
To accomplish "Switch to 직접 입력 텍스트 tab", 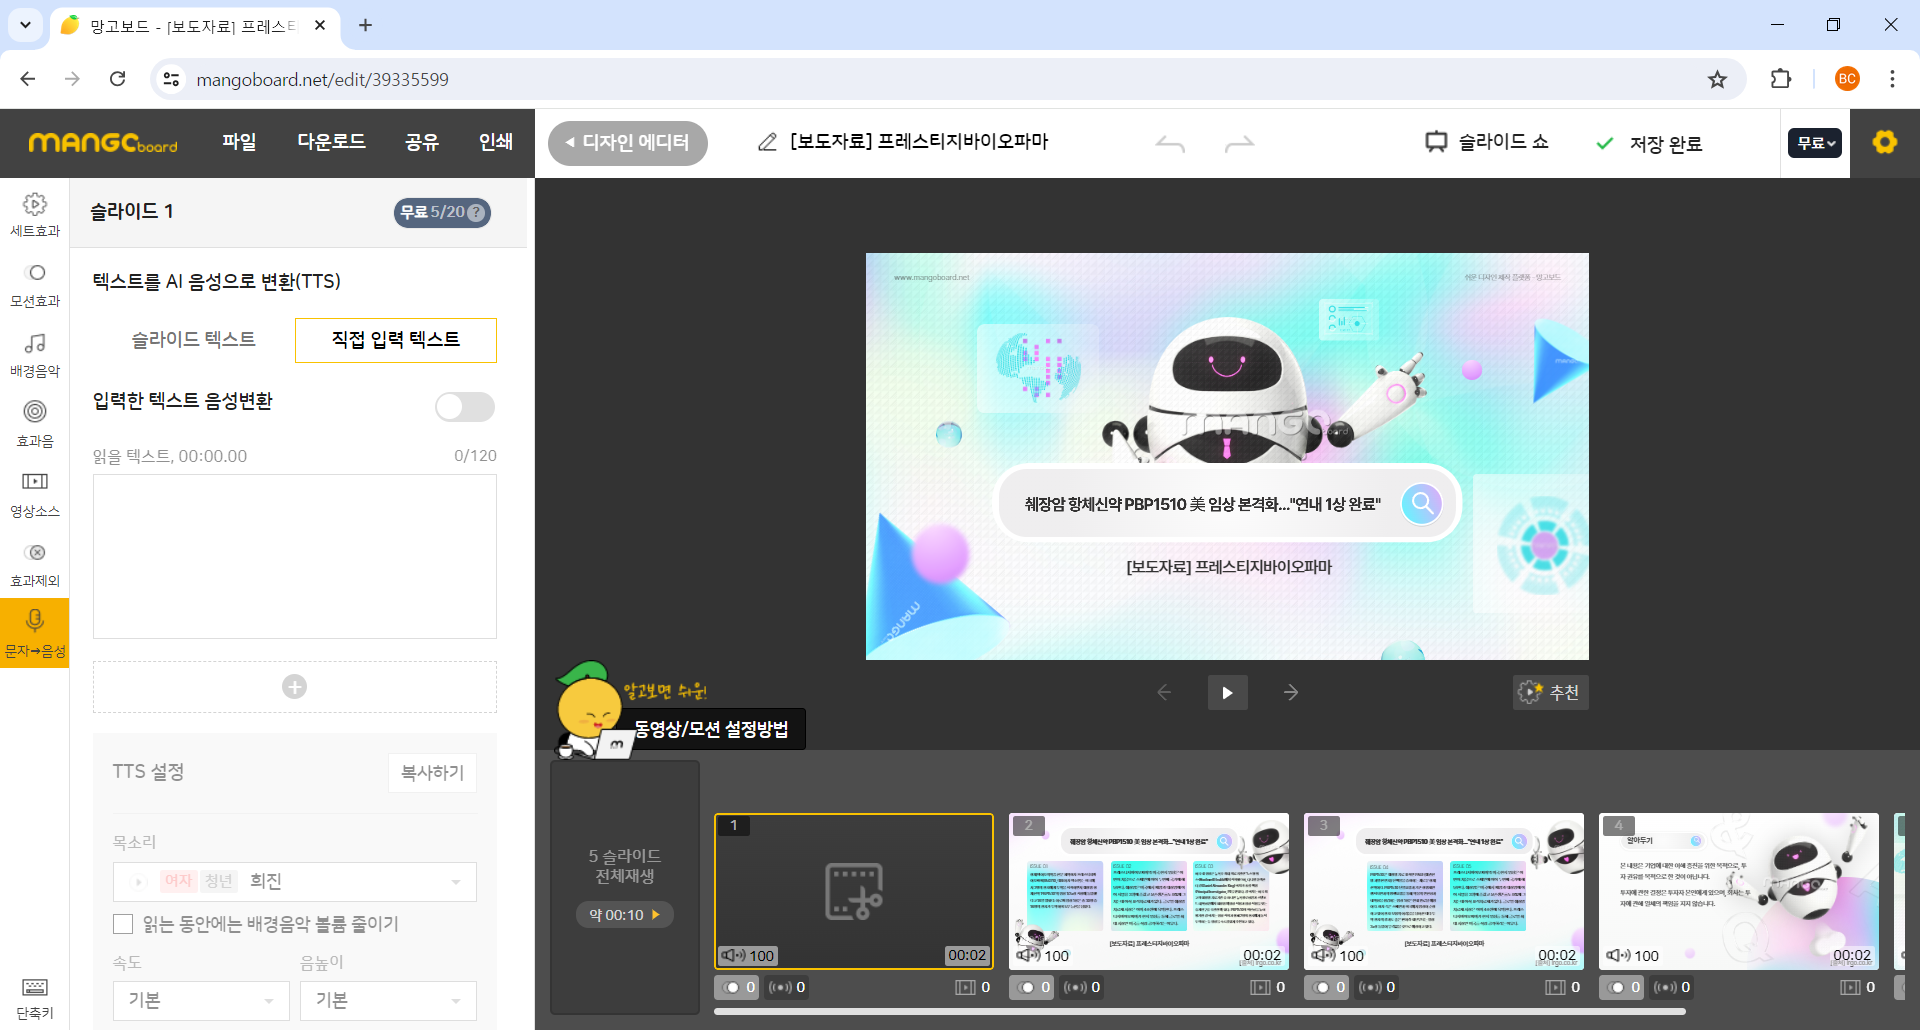I will coord(396,340).
